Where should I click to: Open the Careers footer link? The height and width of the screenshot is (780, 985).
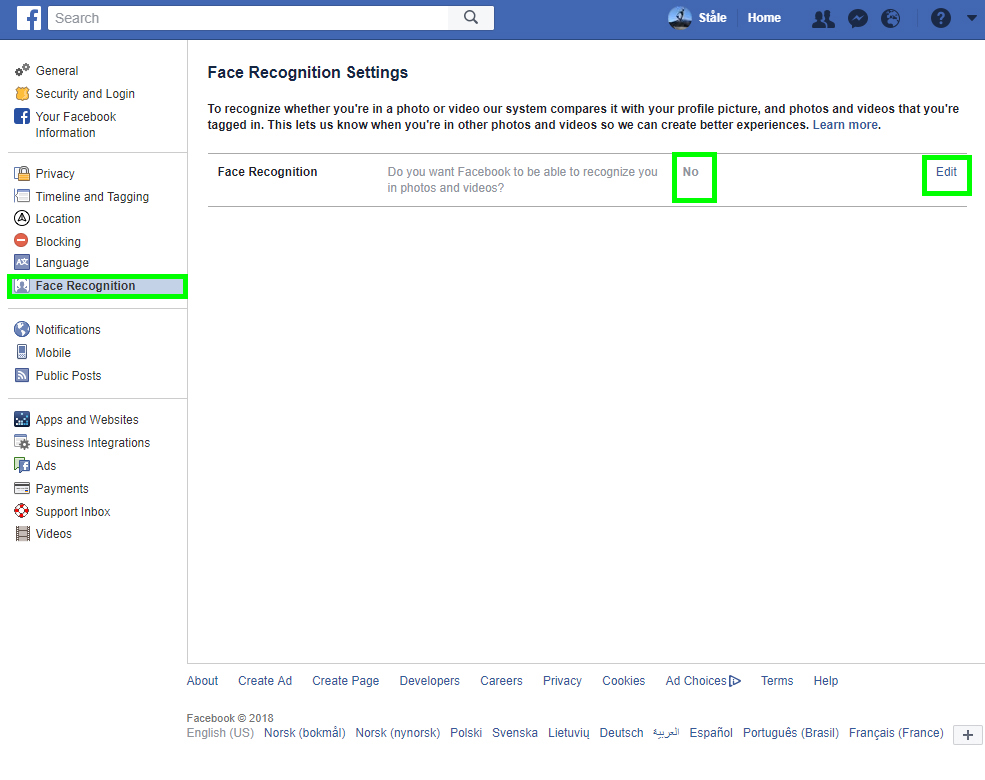(501, 681)
